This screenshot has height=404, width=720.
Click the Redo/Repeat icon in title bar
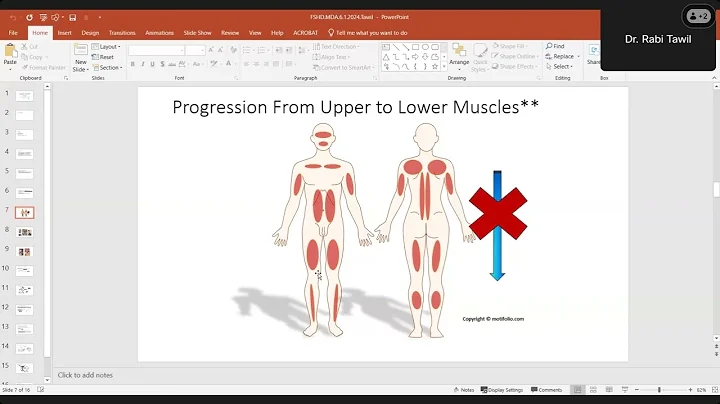[x=29, y=17]
